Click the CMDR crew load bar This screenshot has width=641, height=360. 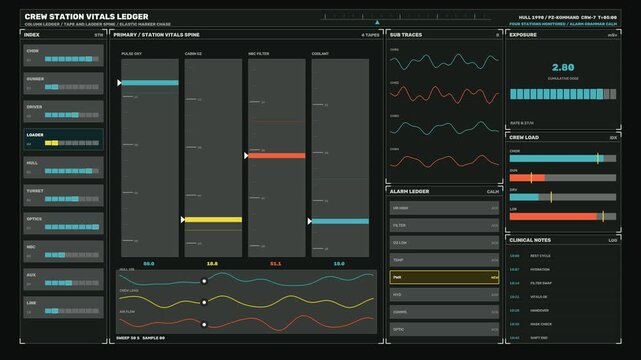coord(563,159)
